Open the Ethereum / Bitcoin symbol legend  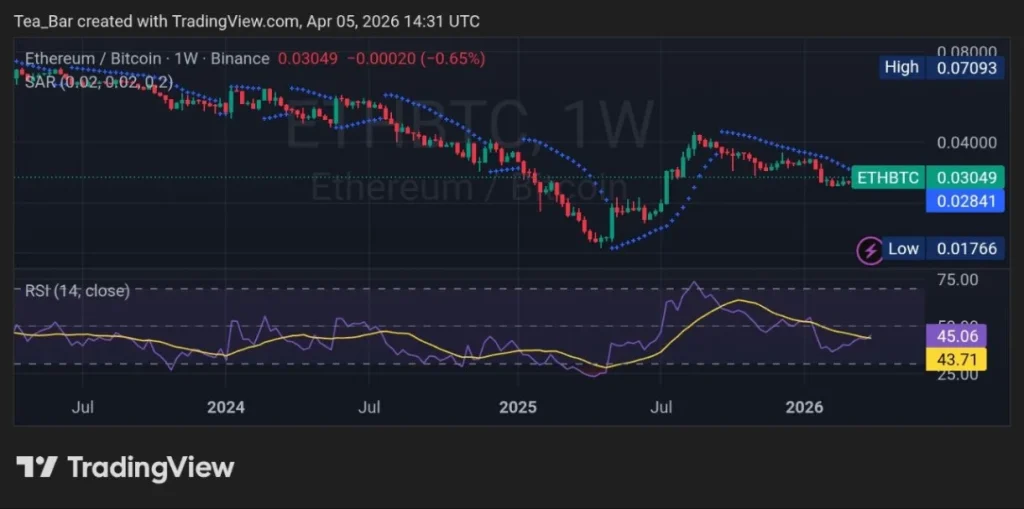tap(147, 59)
